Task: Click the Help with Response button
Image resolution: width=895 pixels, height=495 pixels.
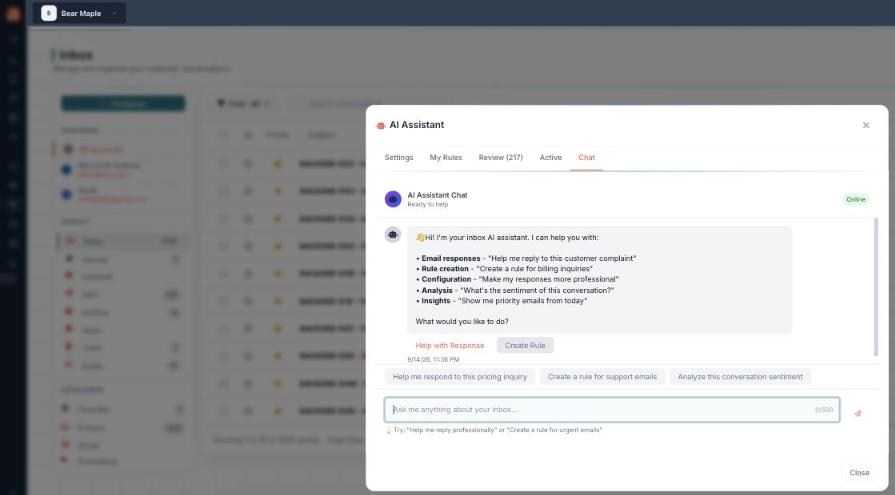Action: point(450,345)
